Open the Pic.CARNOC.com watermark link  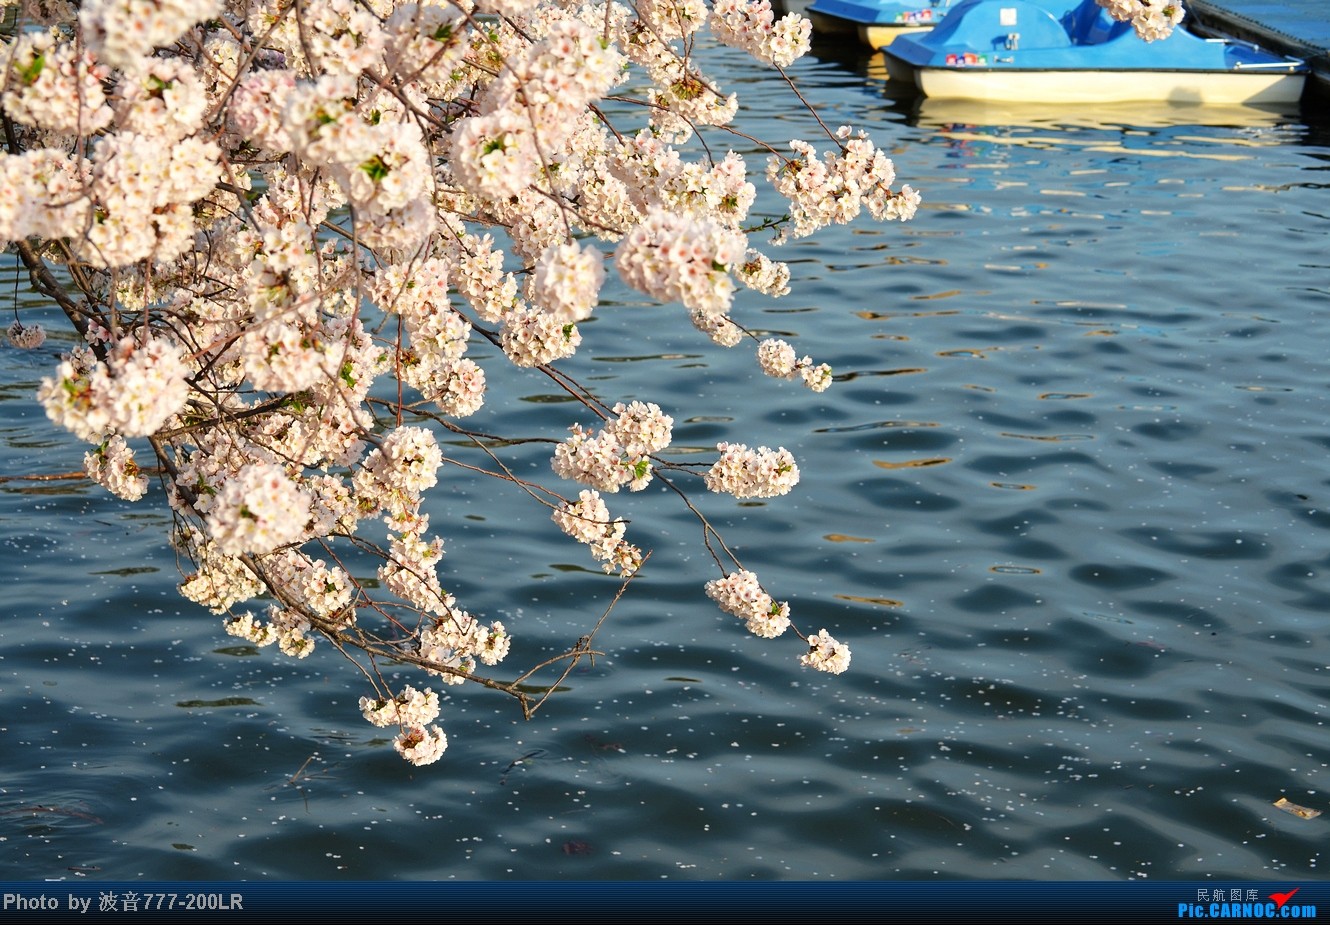[x=1246, y=910]
